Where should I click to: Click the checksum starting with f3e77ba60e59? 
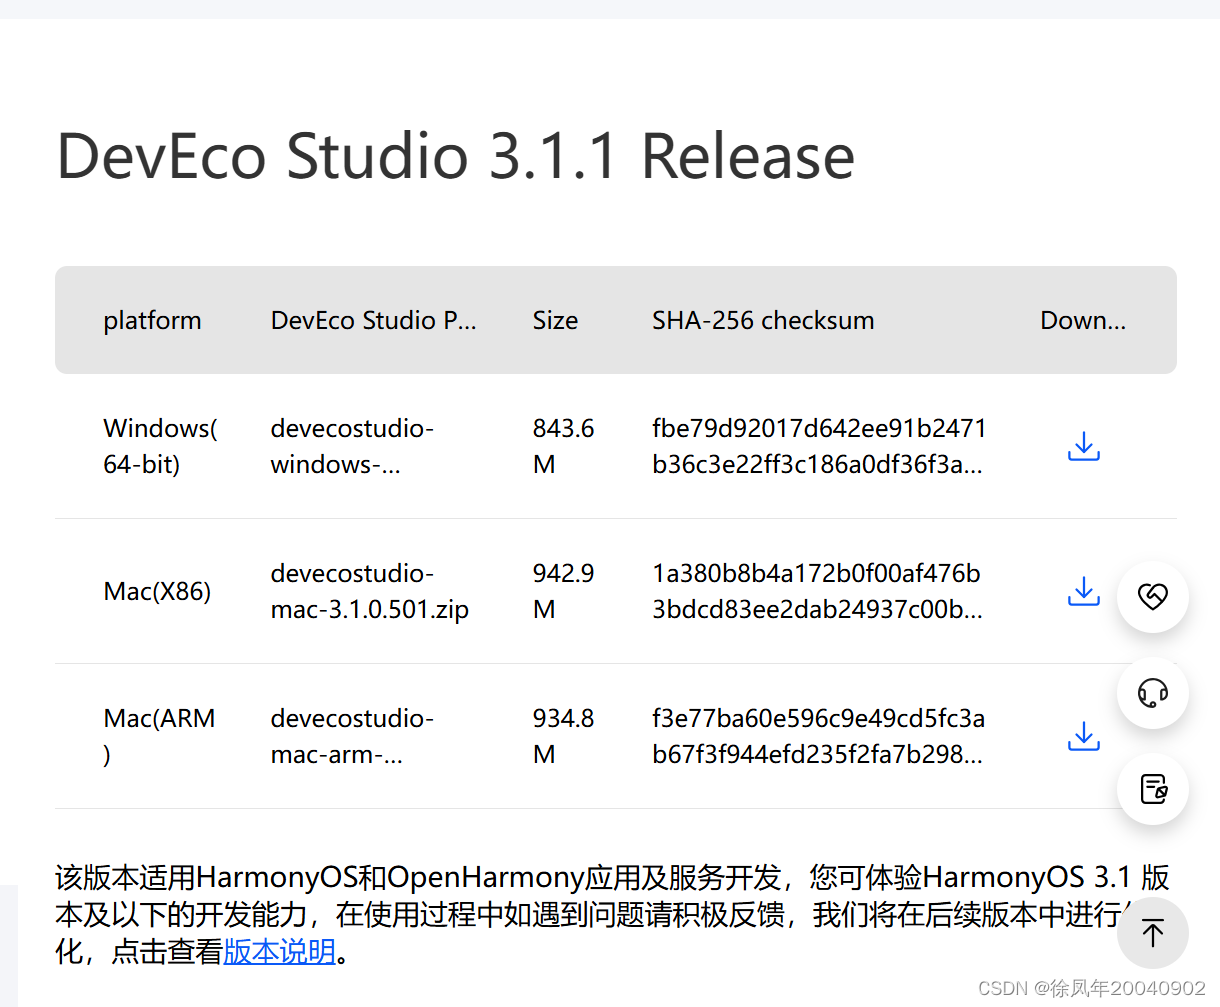(x=818, y=736)
